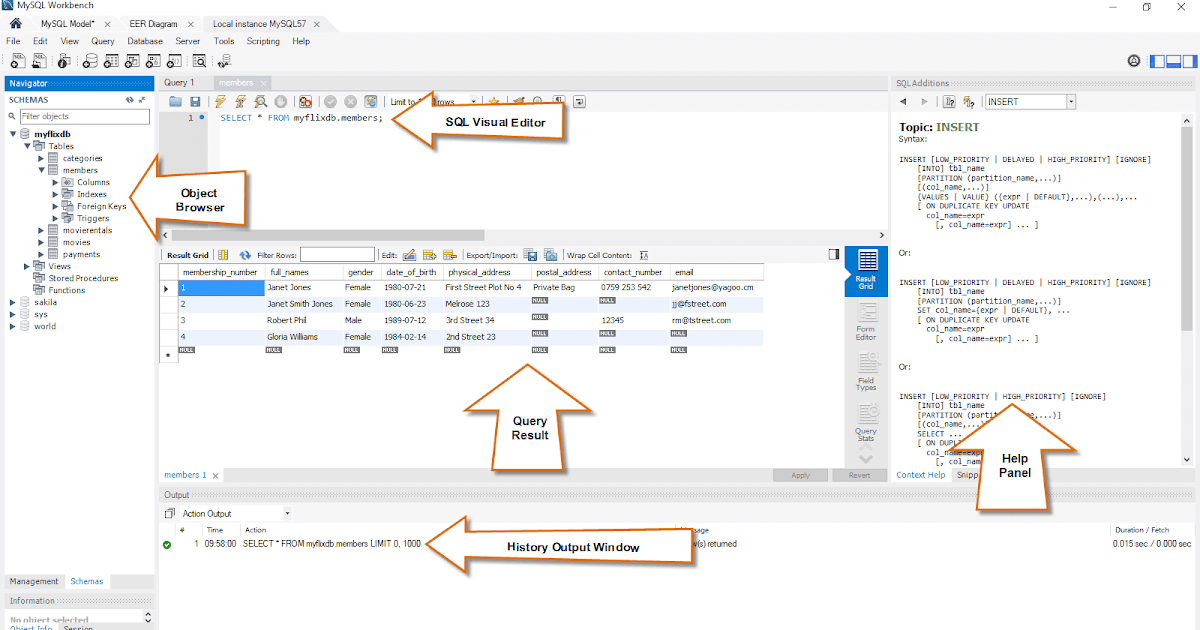Open the Context Help tab
Viewport: 1200px width, 630px height.
[921, 475]
